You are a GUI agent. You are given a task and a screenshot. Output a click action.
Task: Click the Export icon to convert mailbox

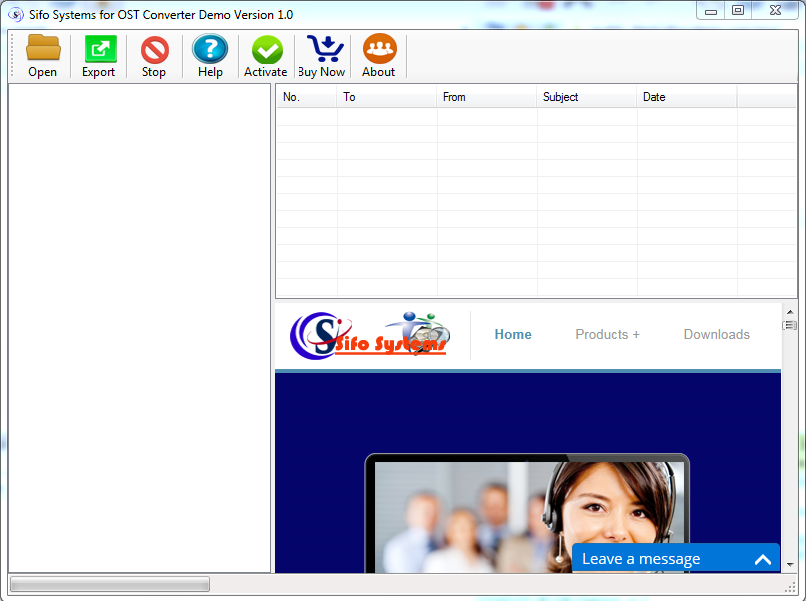pyautogui.click(x=99, y=55)
